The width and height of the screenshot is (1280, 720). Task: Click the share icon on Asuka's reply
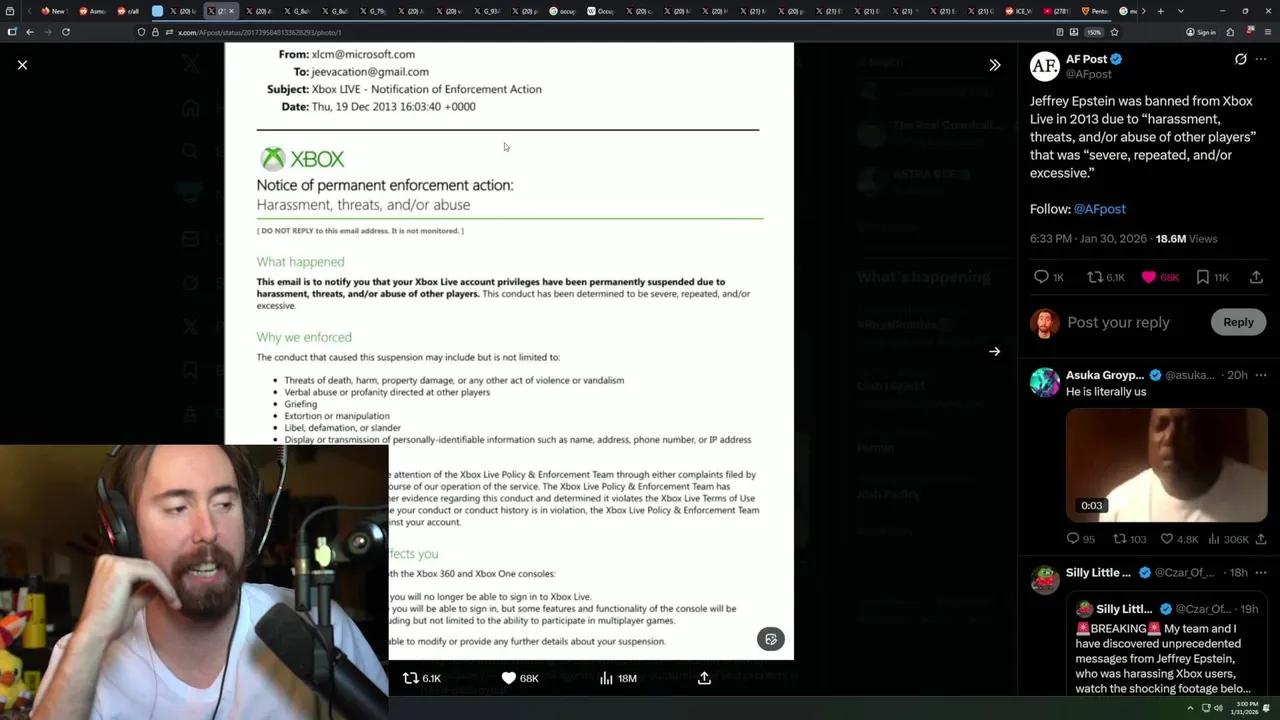click(x=1261, y=539)
